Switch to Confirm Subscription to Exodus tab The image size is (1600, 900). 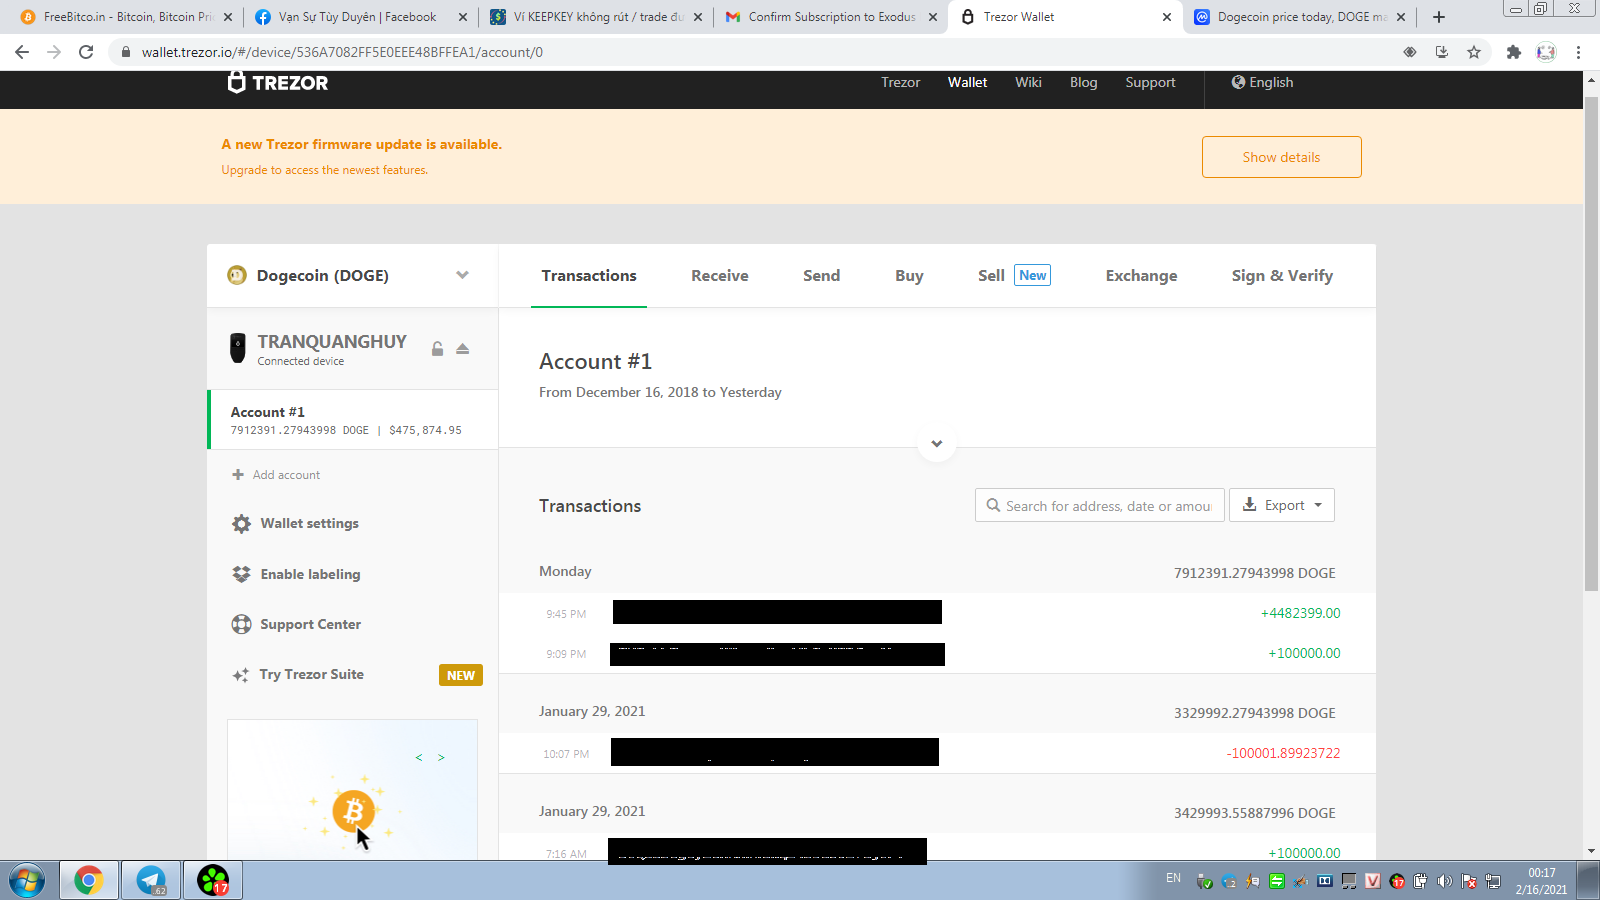click(x=830, y=17)
